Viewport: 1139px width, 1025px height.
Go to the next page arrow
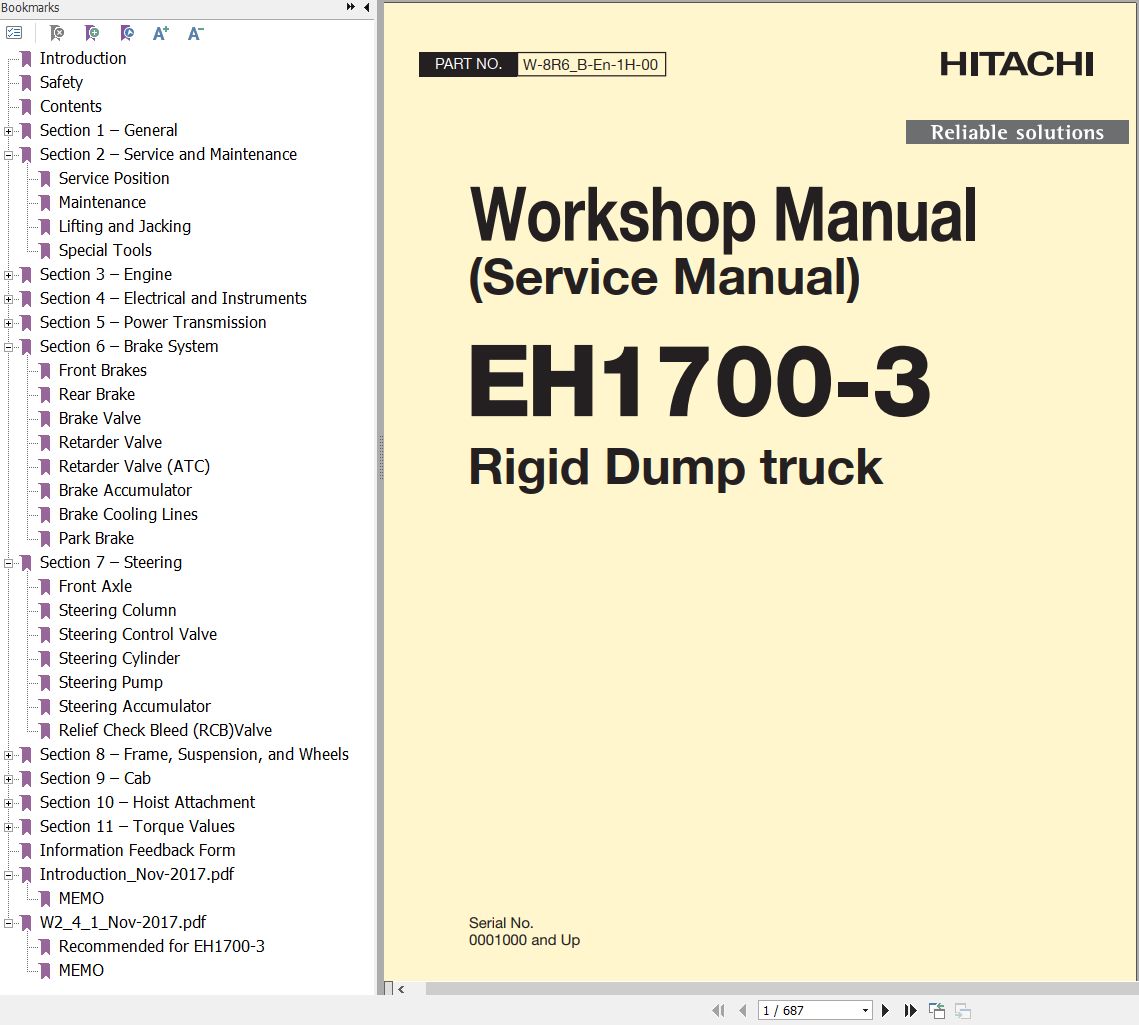coord(885,1011)
